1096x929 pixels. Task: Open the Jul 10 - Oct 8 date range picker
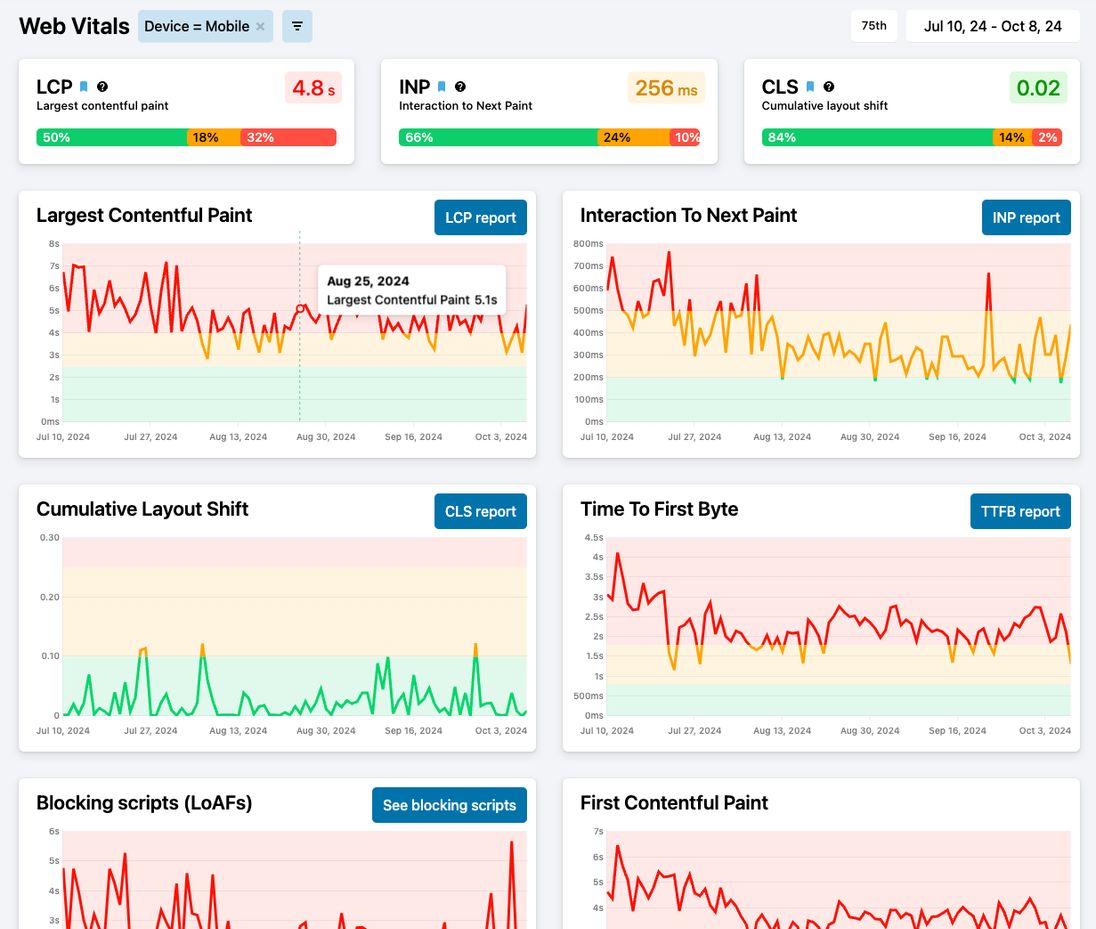pyautogui.click(x=992, y=26)
